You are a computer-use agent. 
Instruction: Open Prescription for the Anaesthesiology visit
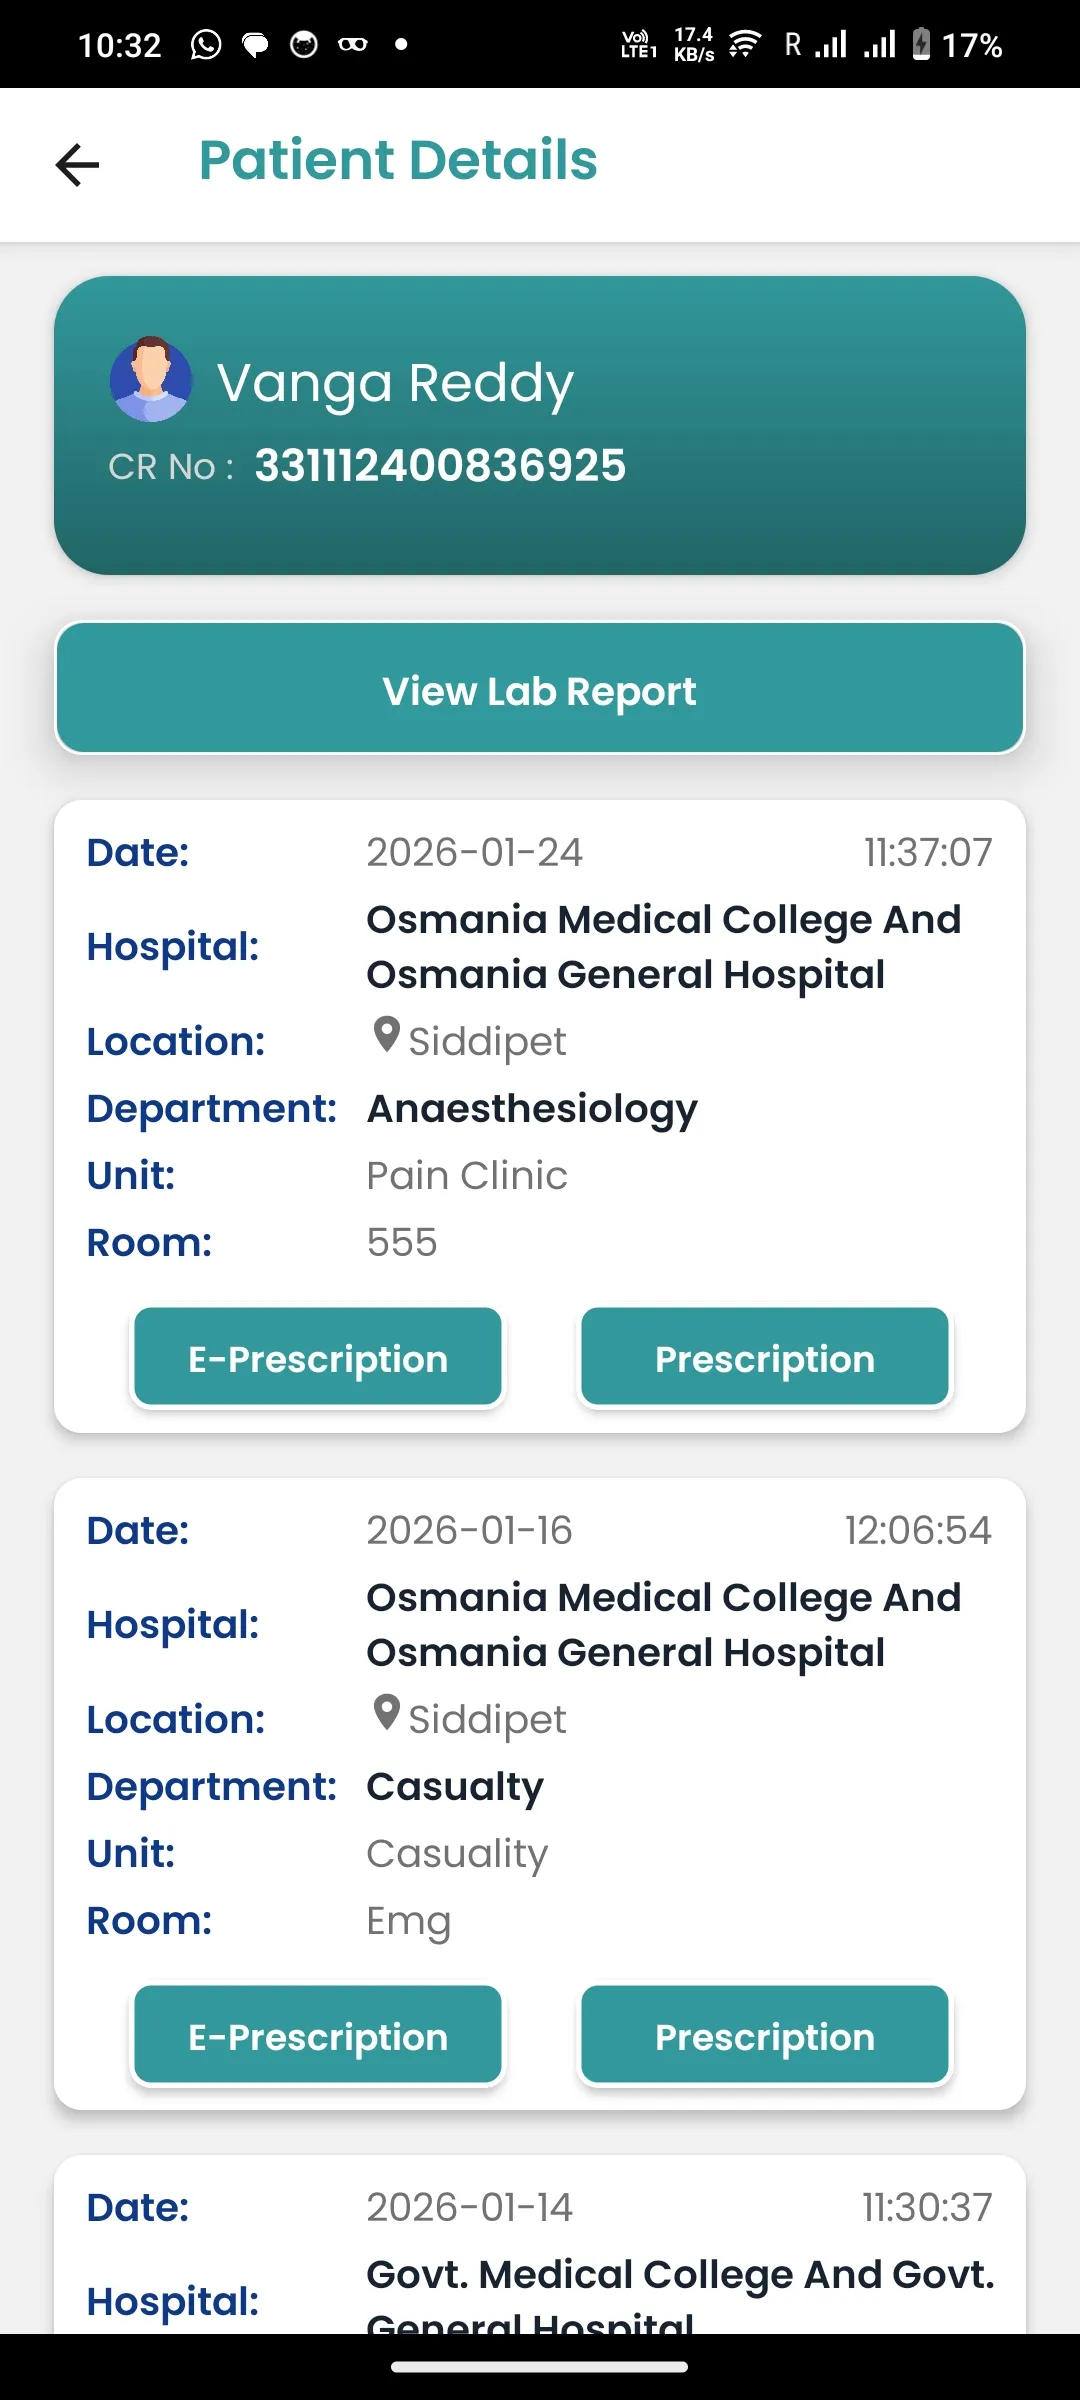[x=765, y=1358]
